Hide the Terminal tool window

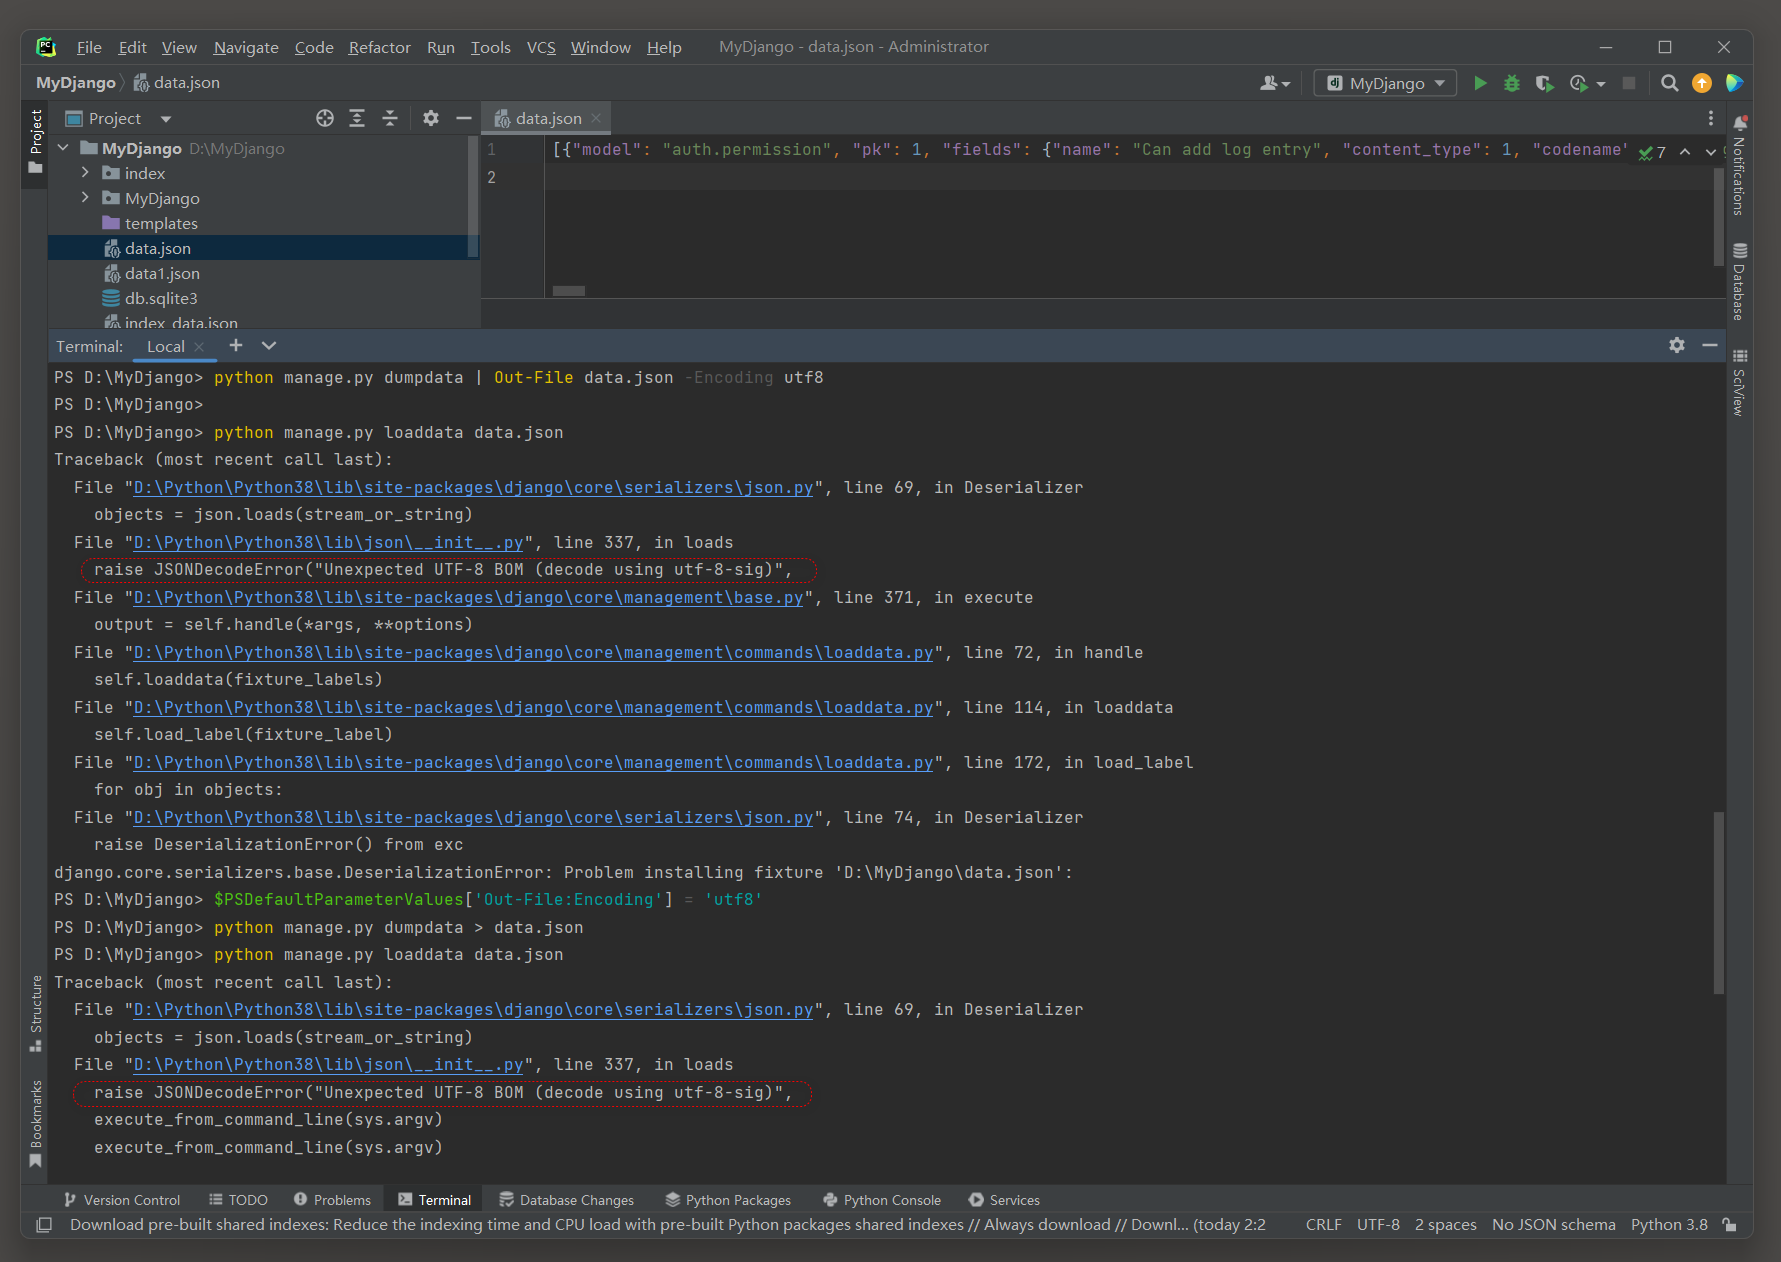click(x=1710, y=345)
